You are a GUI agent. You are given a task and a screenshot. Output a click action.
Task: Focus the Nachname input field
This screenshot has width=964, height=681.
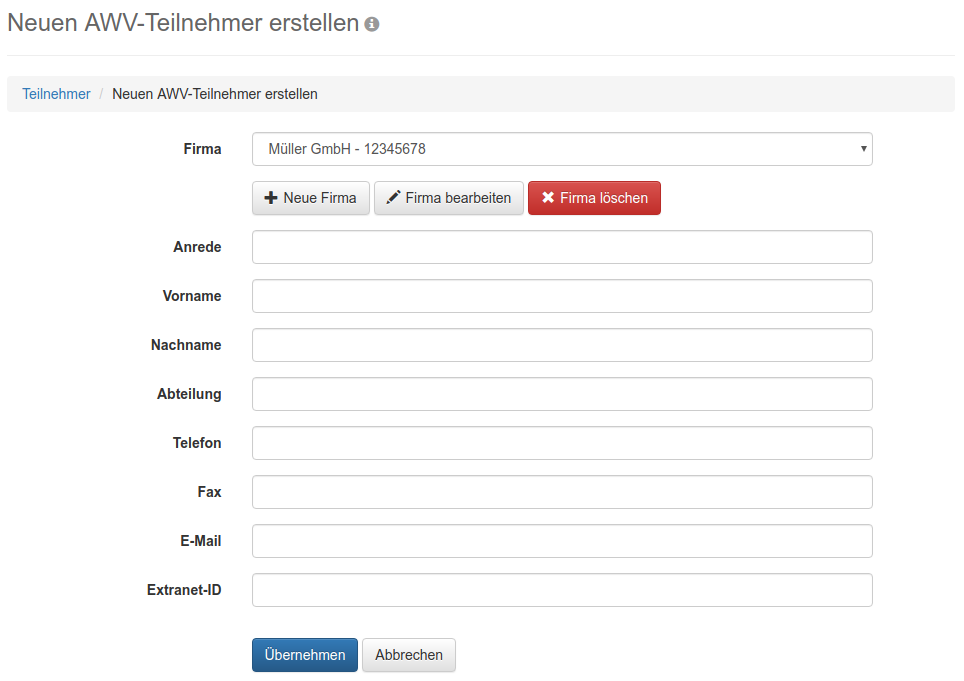click(562, 345)
